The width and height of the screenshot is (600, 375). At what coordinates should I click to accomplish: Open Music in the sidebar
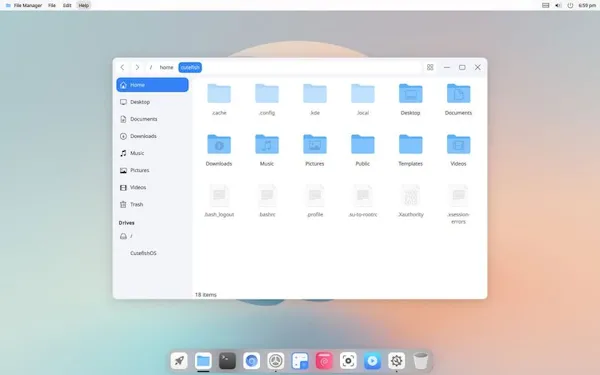(x=152, y=153)
